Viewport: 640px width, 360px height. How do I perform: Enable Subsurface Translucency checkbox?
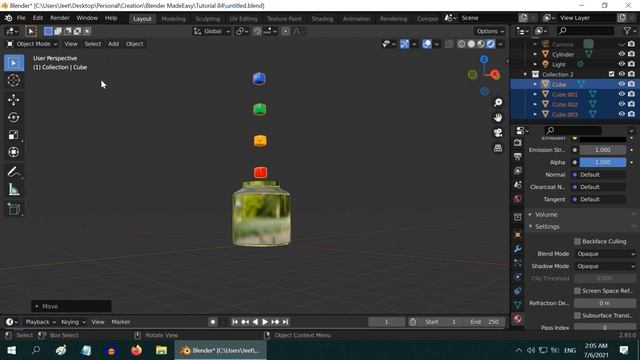[x=577, y=316]
